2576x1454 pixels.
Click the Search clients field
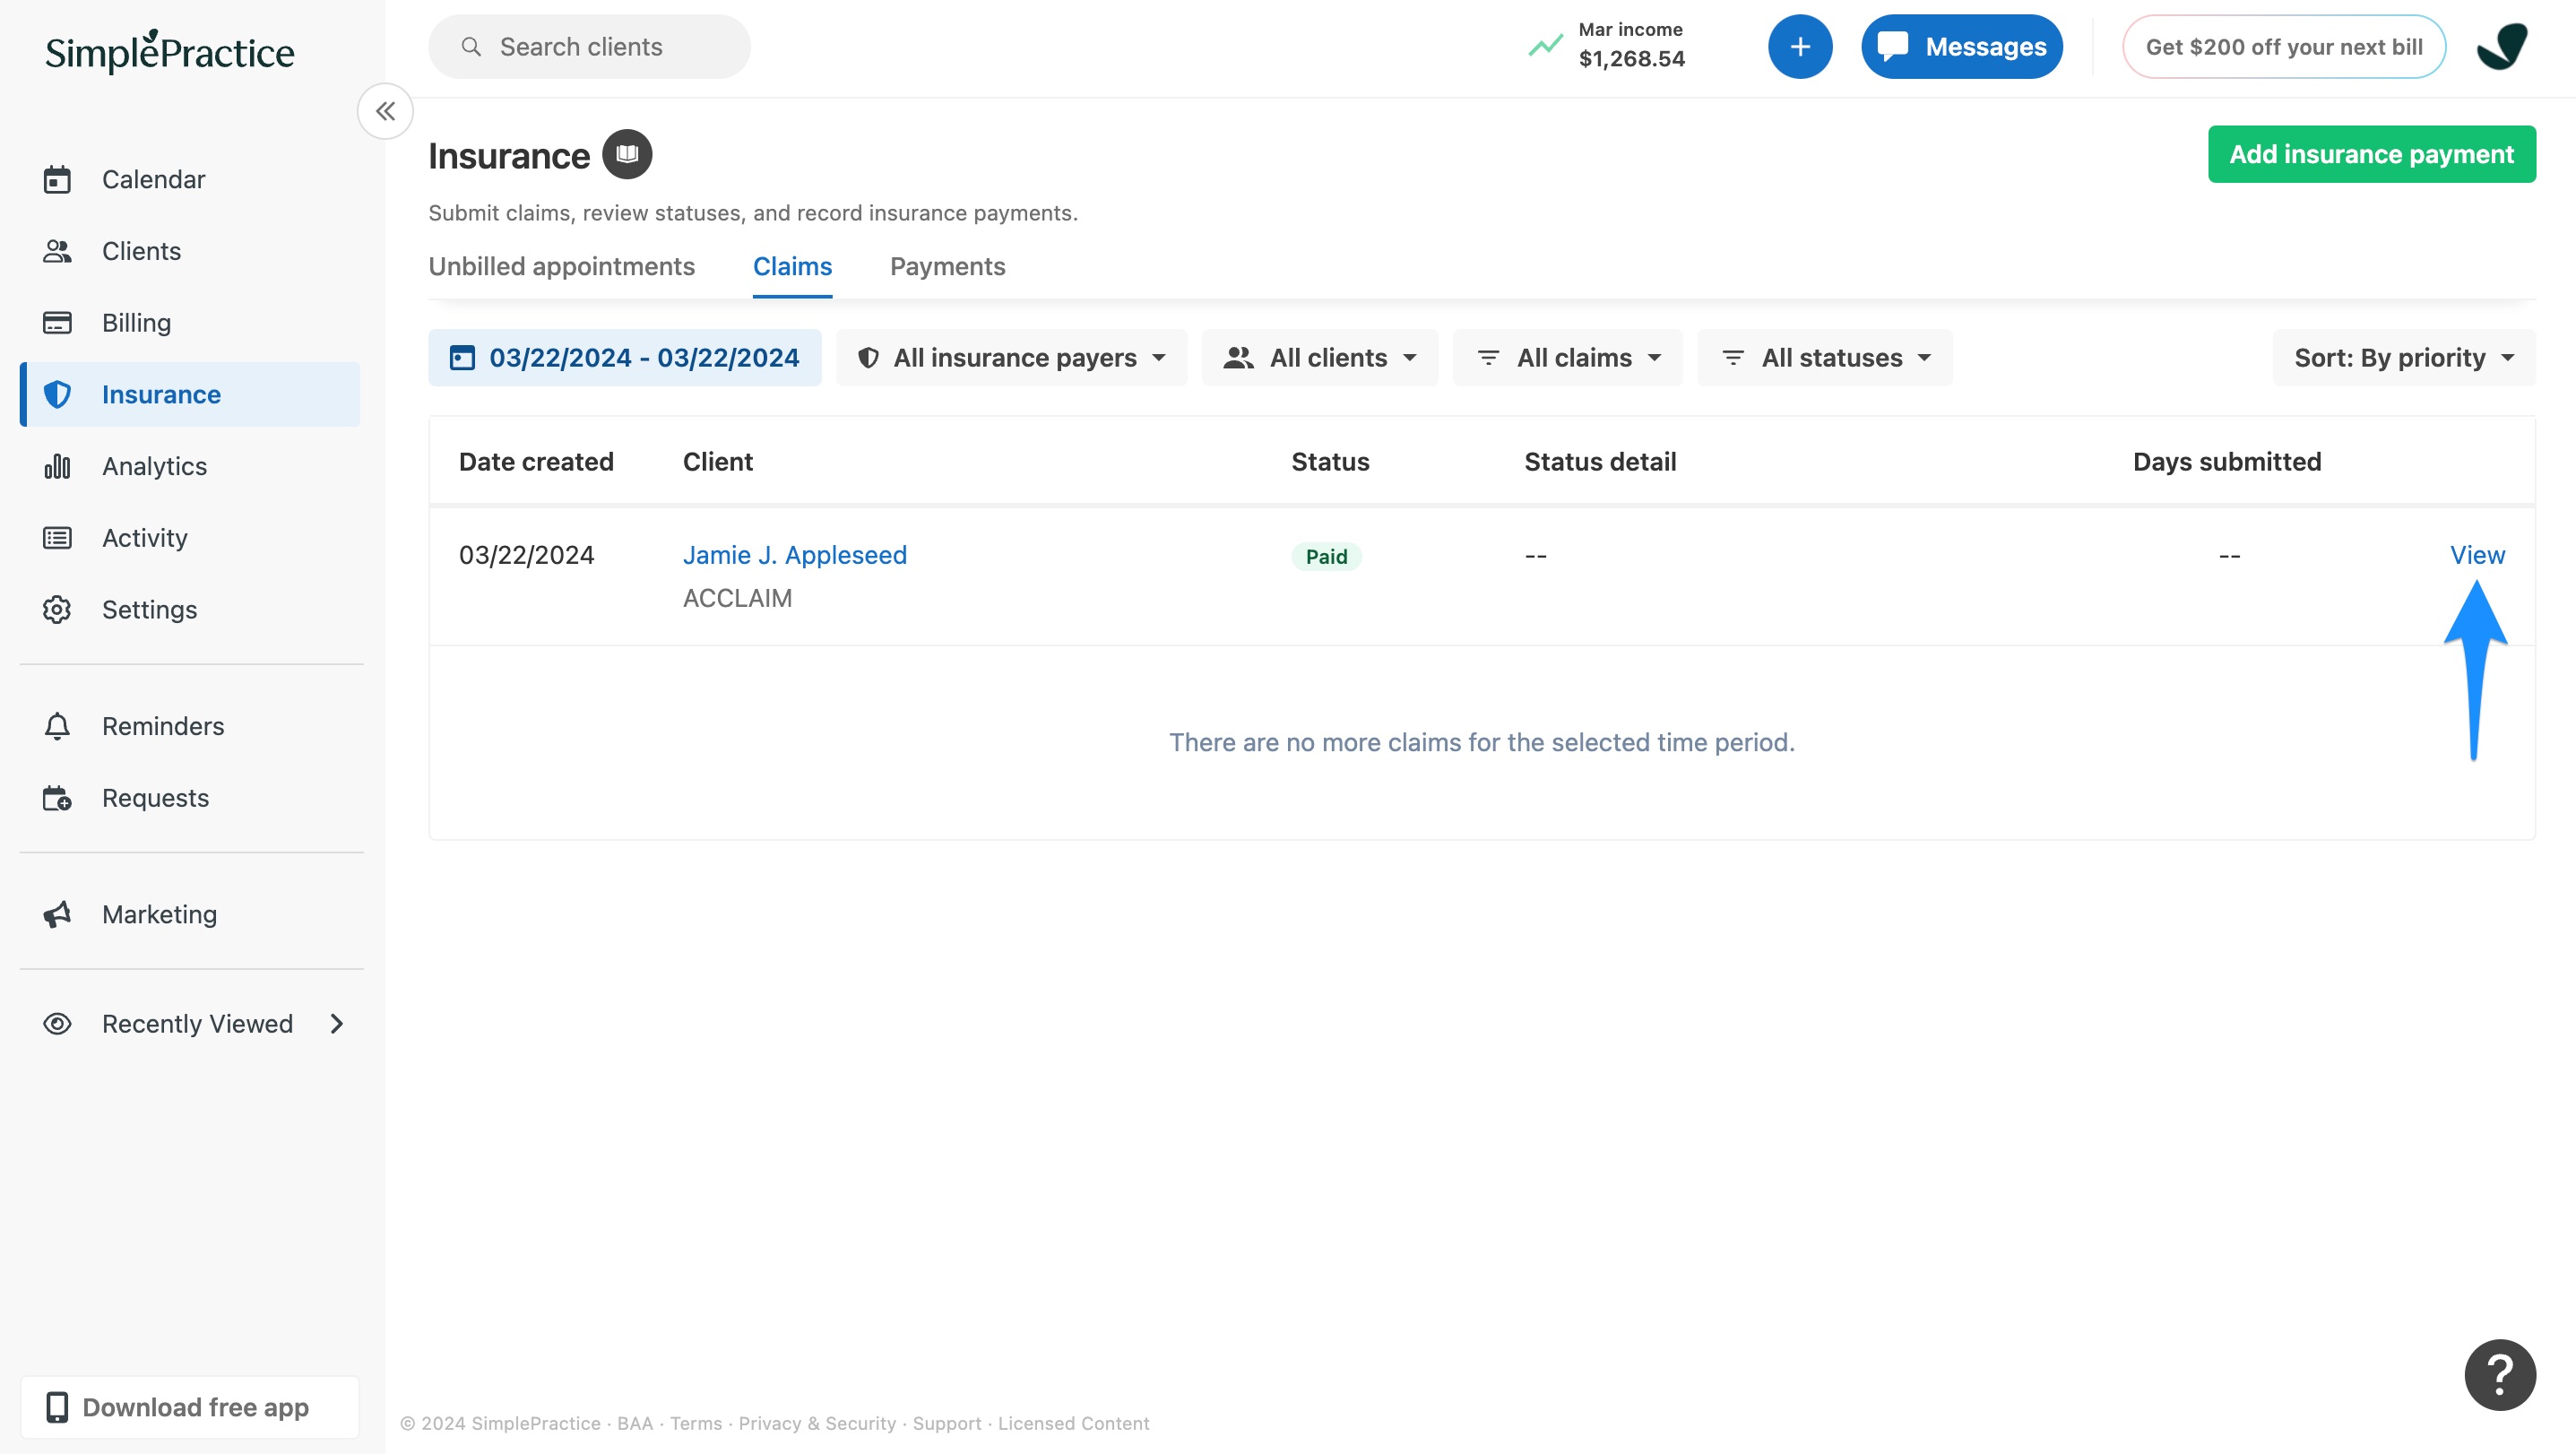(x=589, y=46)
